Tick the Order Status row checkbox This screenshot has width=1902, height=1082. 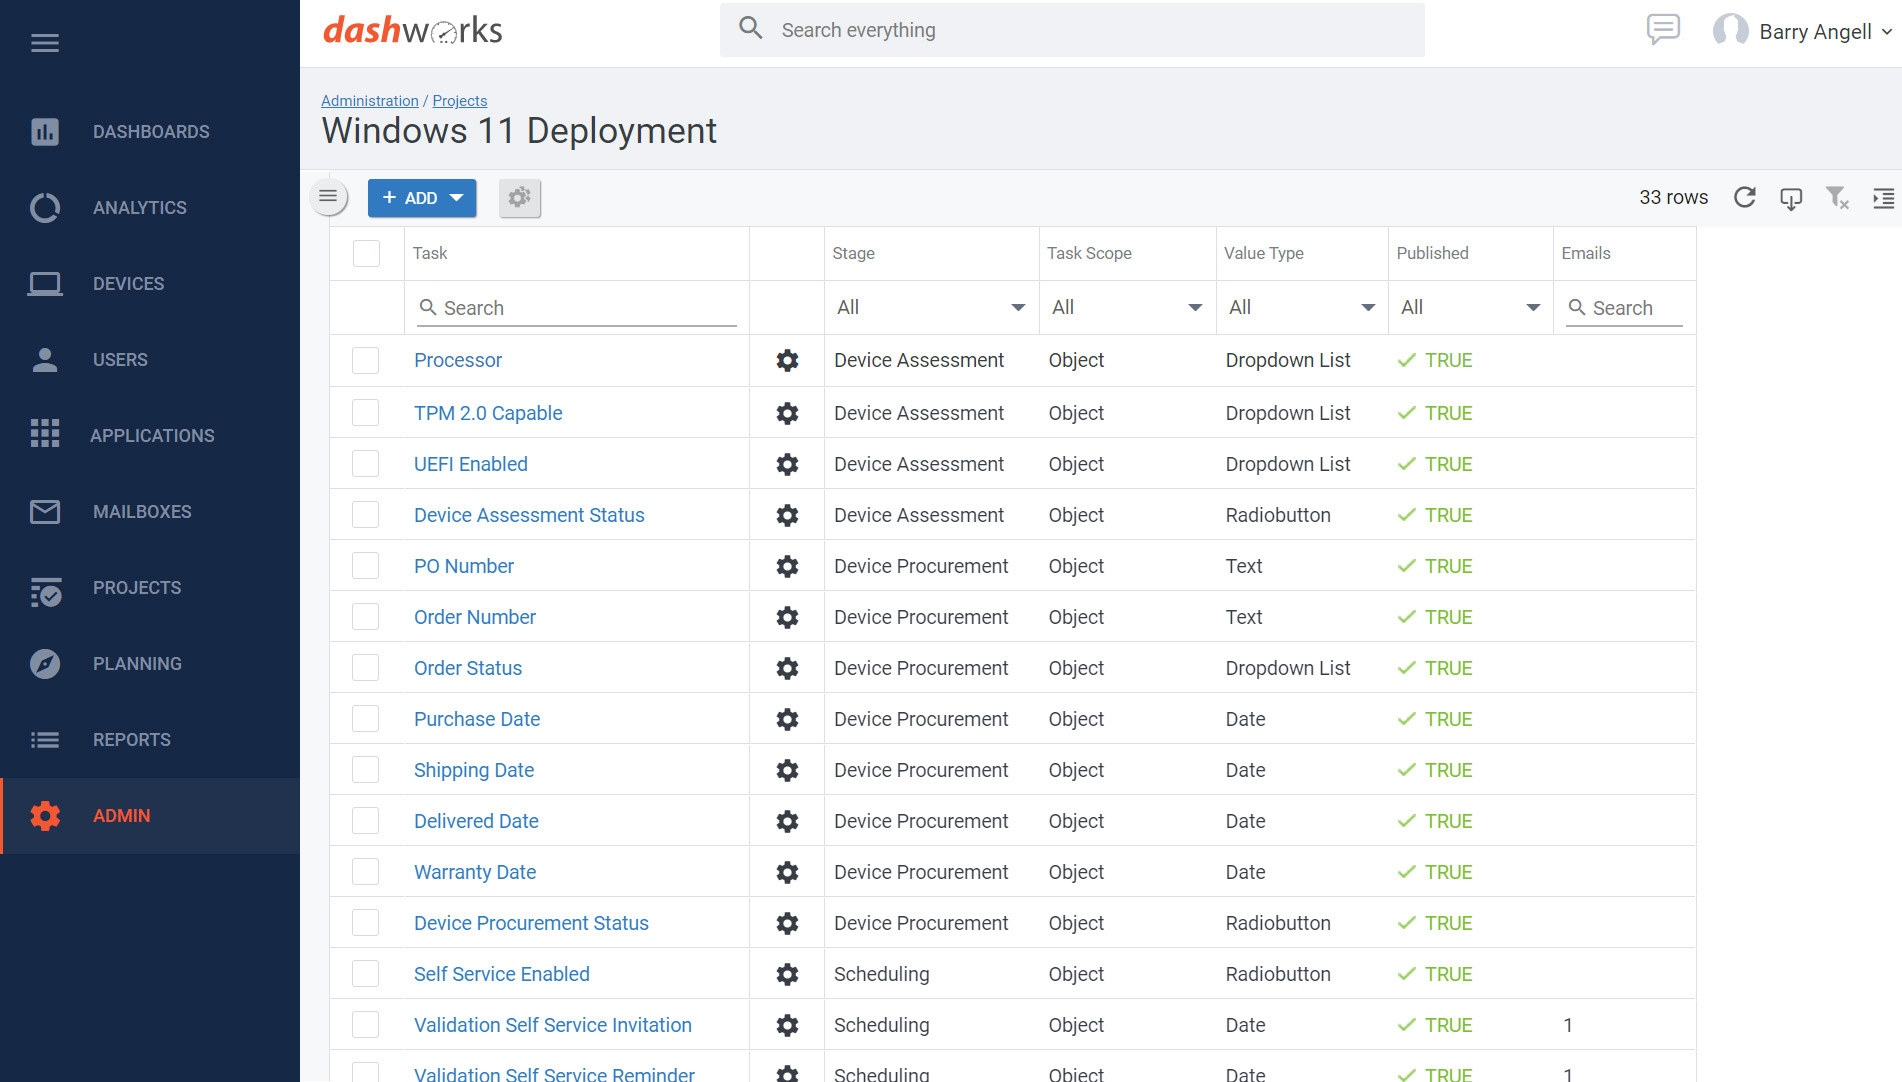366,667
